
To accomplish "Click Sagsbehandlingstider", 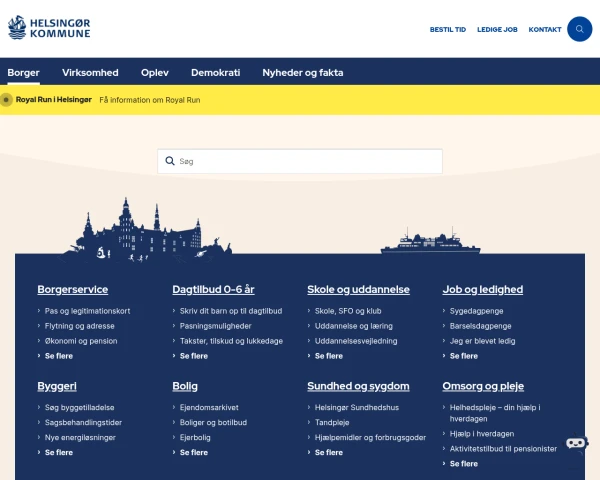I will (x=83, y=422).
